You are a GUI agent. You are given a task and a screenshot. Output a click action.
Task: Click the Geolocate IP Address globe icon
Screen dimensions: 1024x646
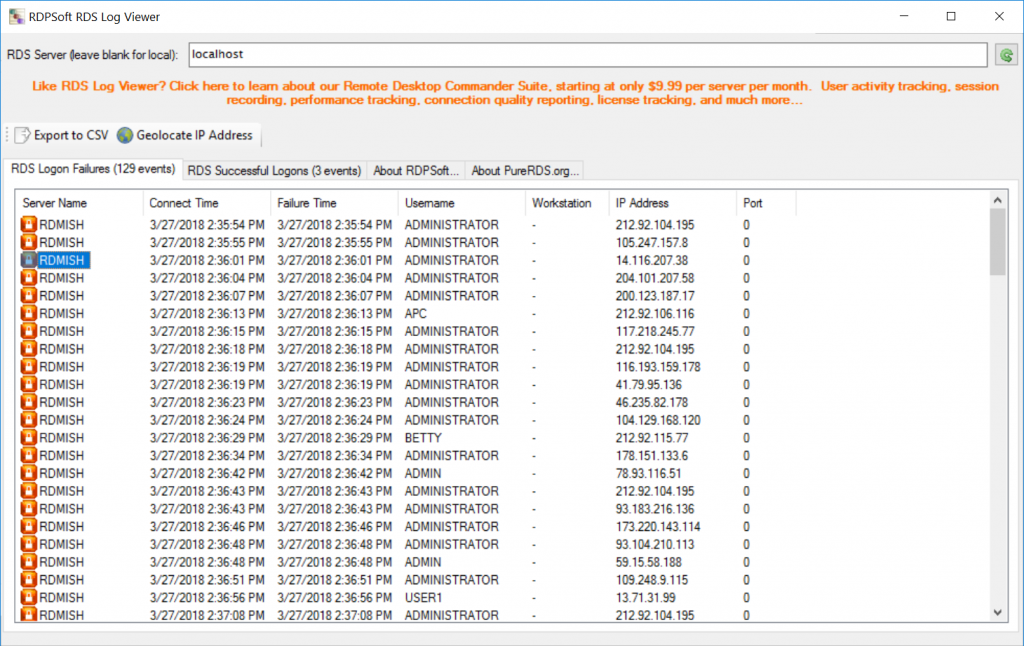coord(125,135)
